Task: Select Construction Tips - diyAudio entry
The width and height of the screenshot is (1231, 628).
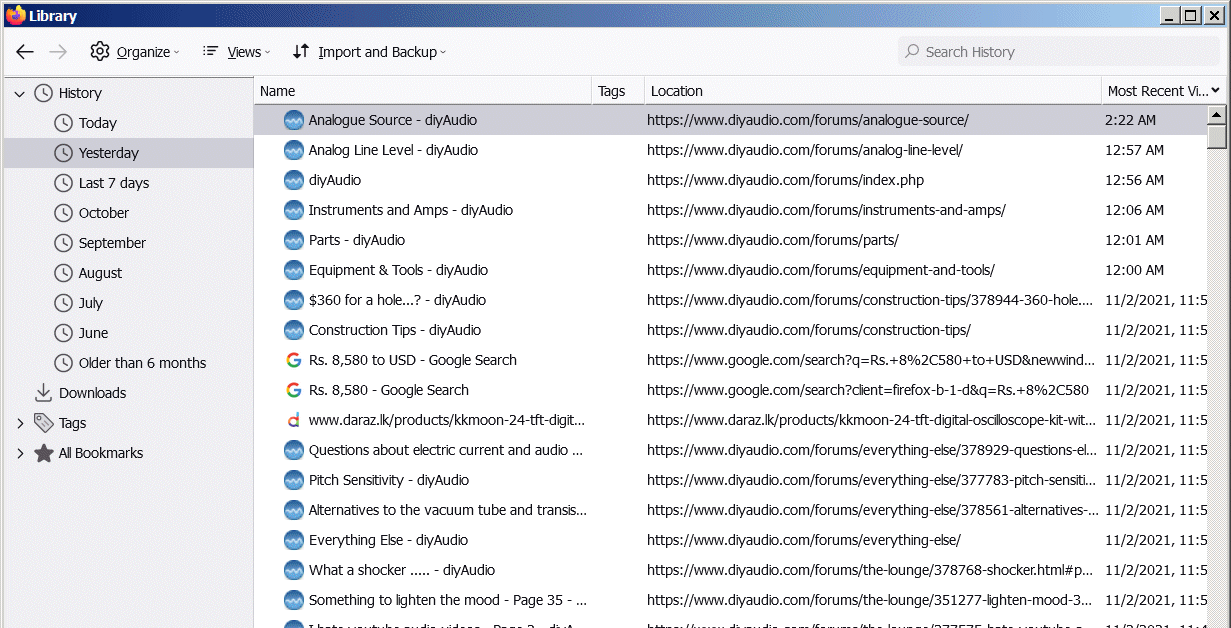Action: tap(729, 330)
